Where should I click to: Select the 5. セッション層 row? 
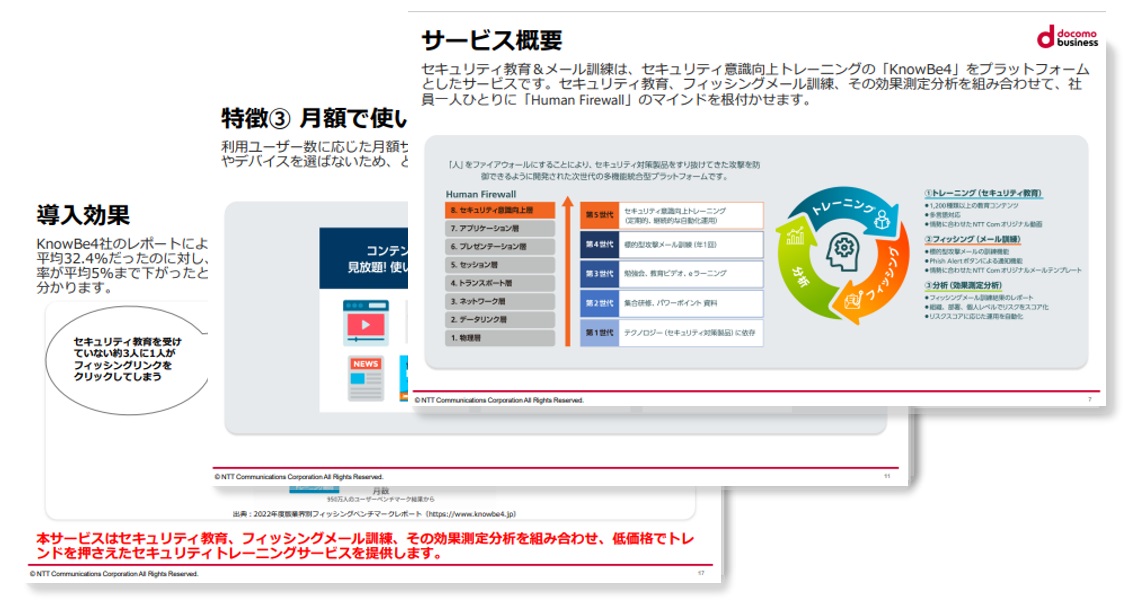pos(500,264)
